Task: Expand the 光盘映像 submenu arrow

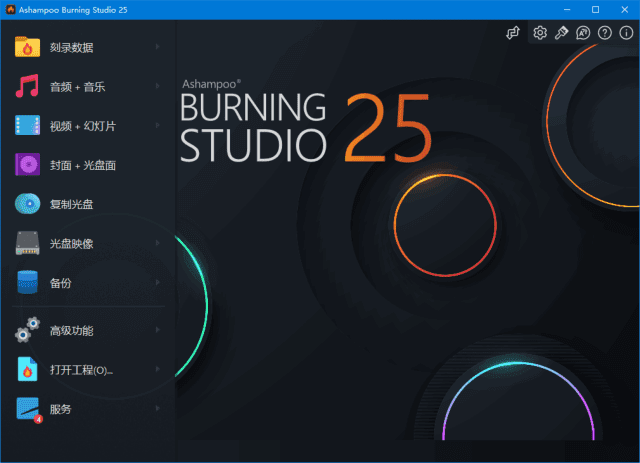Action: click(158, 244)
